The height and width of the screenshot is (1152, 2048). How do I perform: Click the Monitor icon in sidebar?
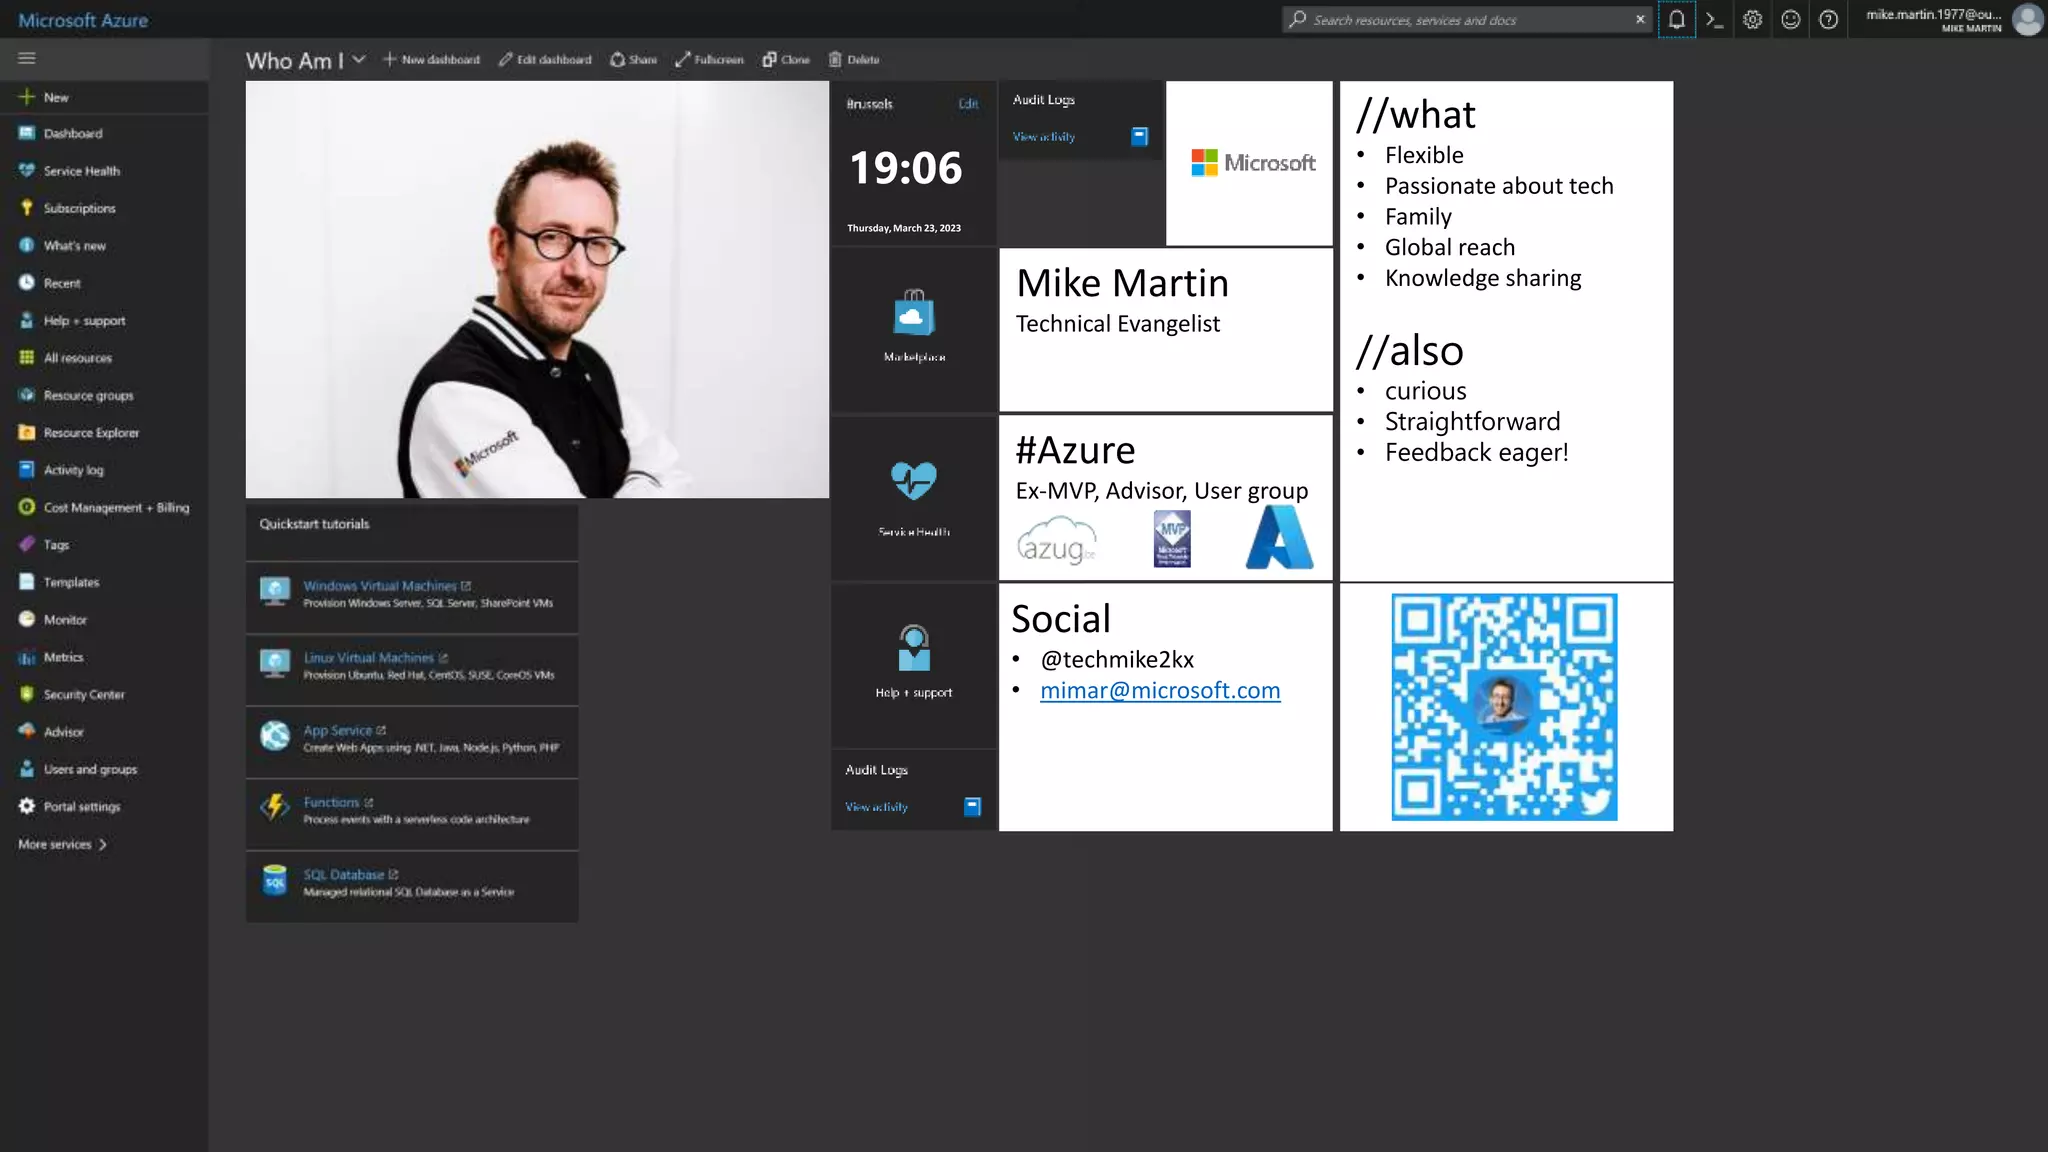(x=27, y=620)
